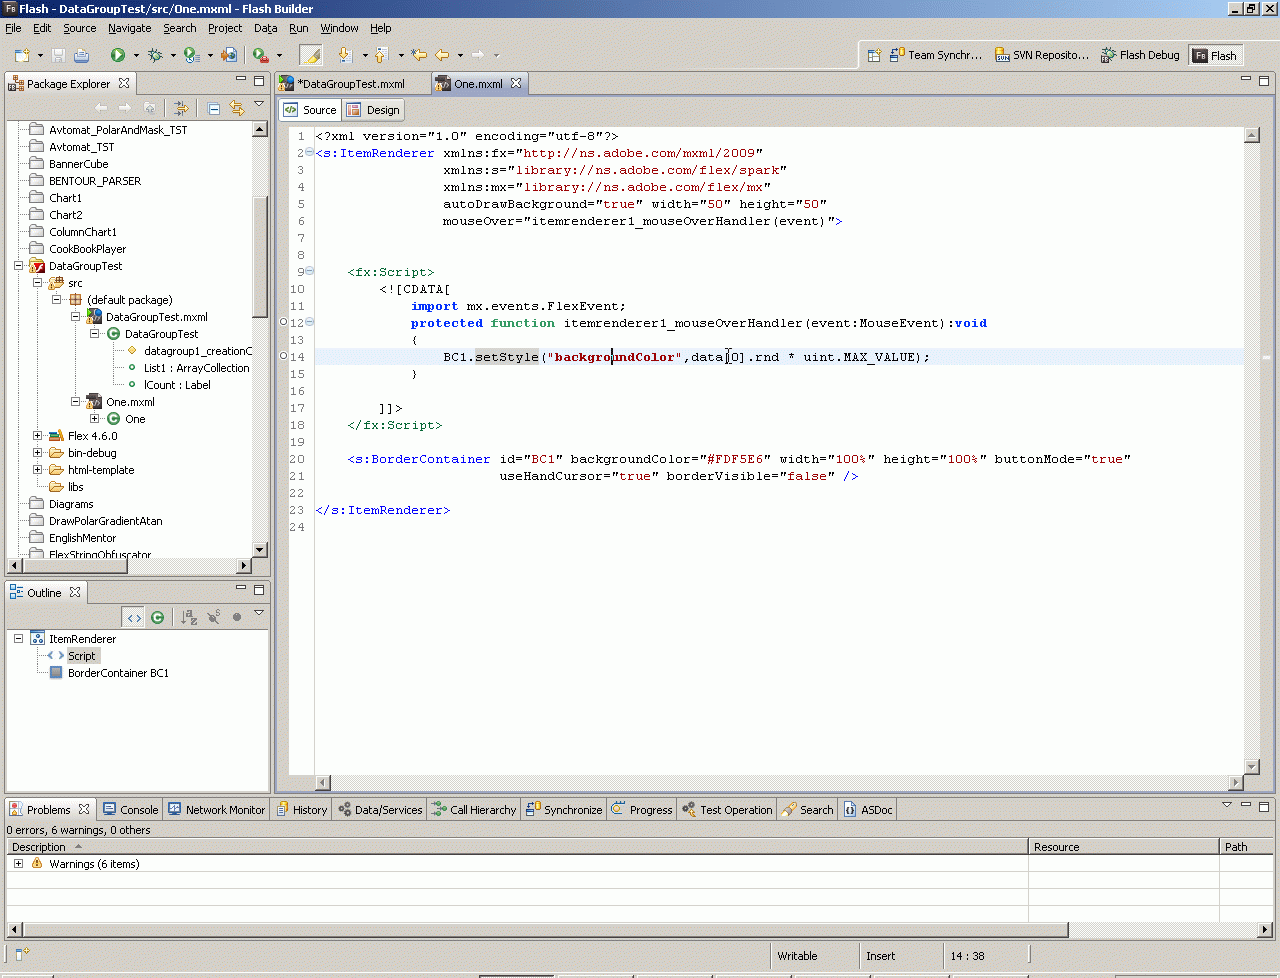1280x978 pixels.
Task: Click the Collapse All icon in Package Explorer
Action: (x=213, y=108)
